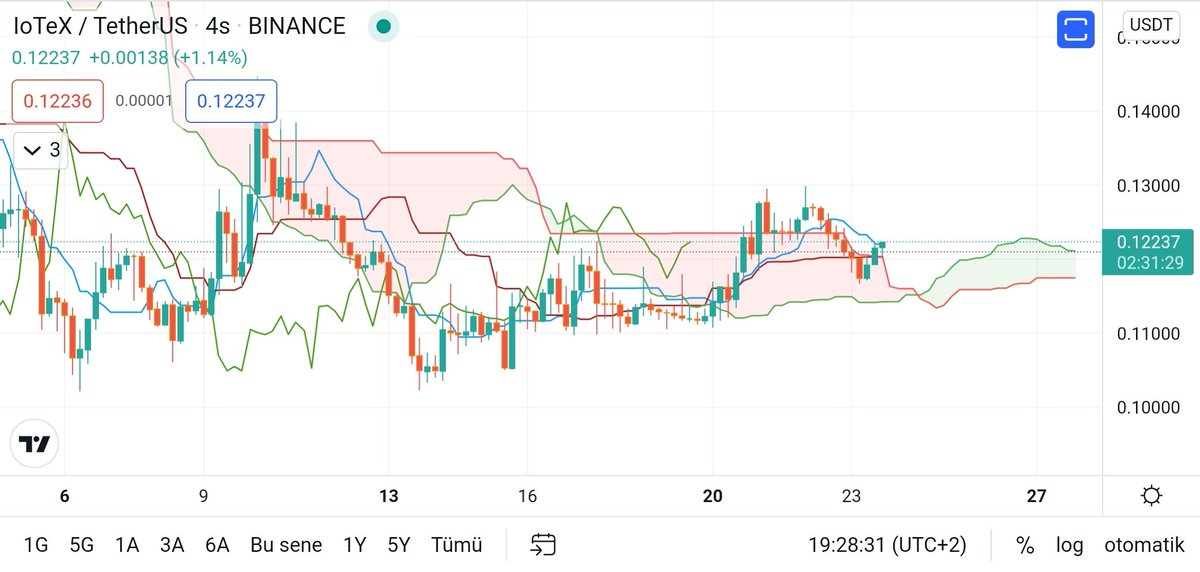Select the 1A time range
The width and height of the screenshot is (1200, 572).
tap(127, 545)
